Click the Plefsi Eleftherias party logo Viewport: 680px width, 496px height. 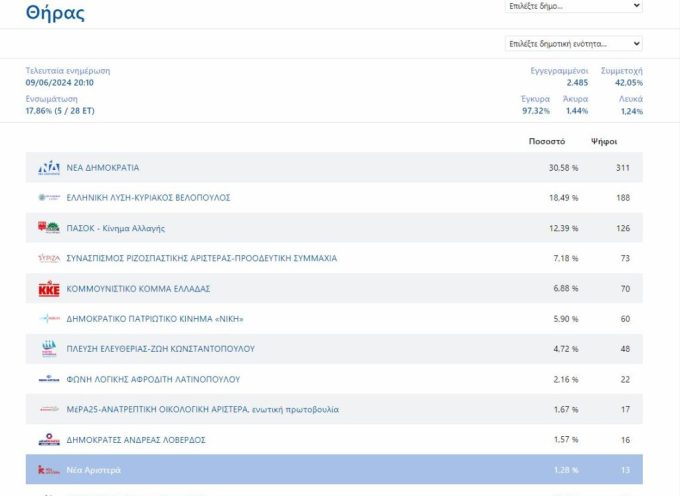point(49,349)
